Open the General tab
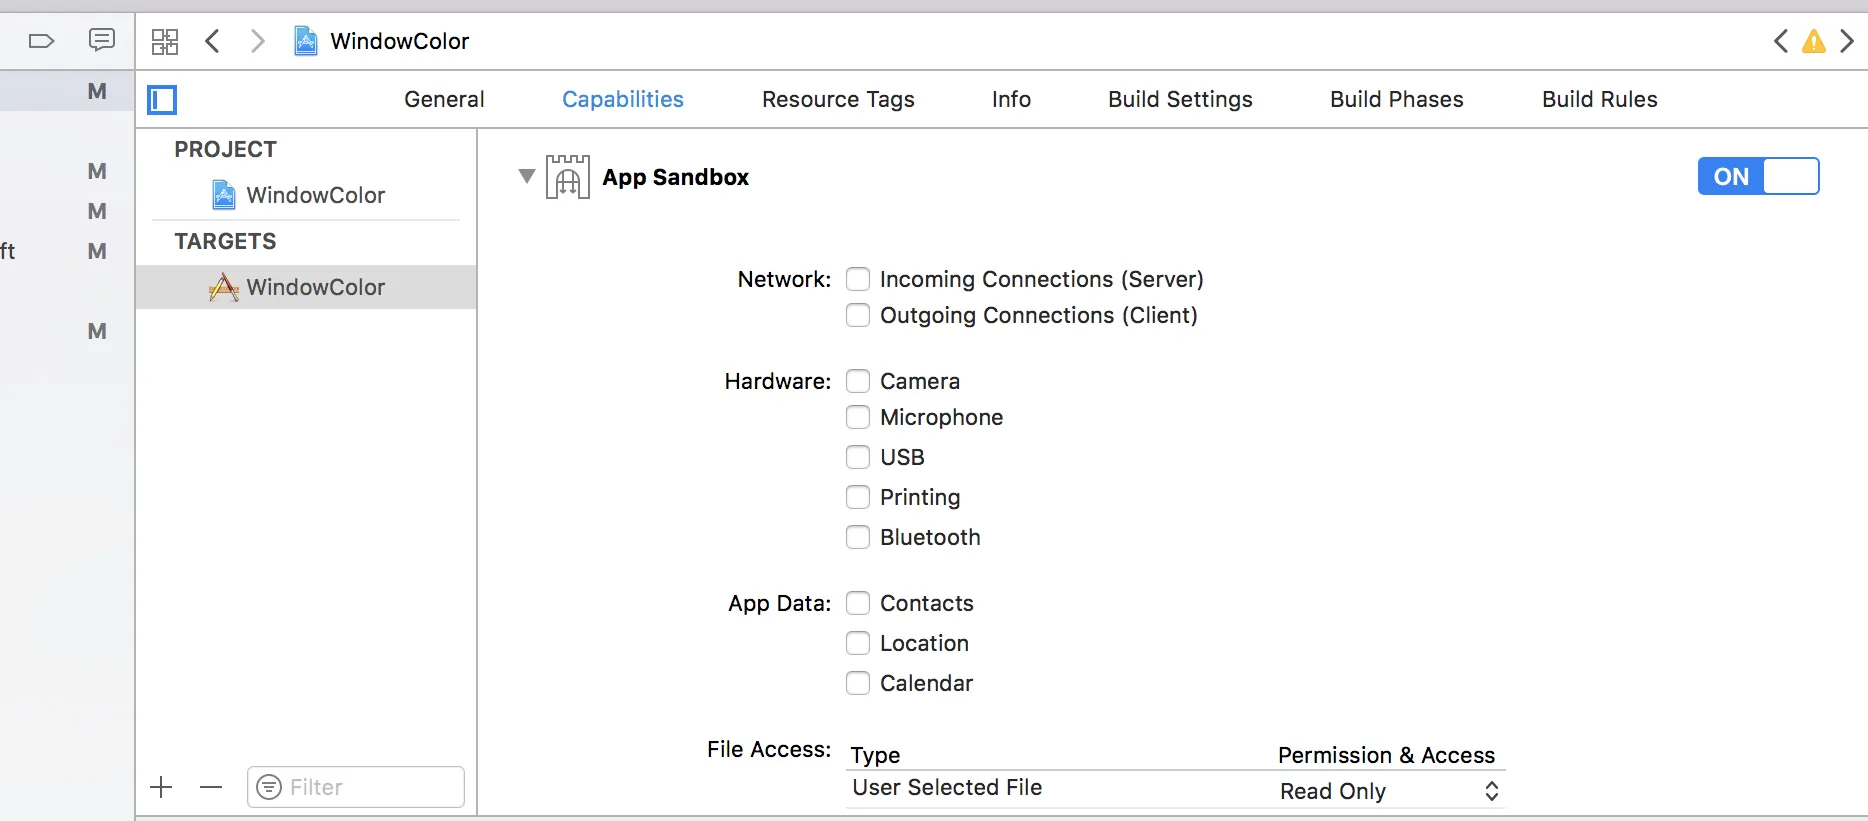Viewport: 1868px width, 821px height. coord(444,99)
